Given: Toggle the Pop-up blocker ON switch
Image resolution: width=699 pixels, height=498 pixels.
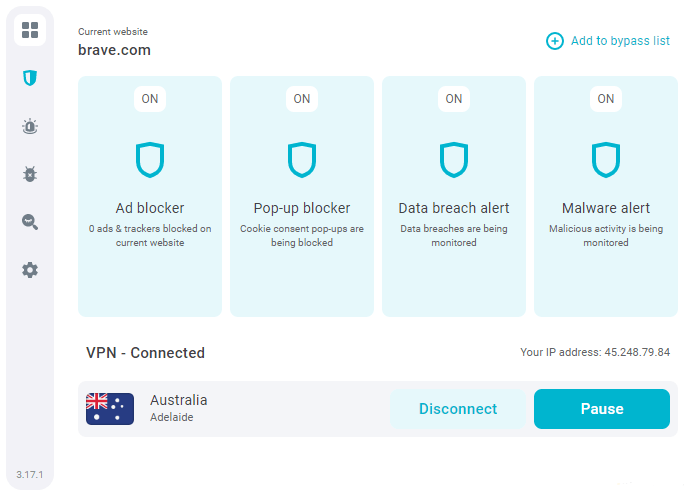Looking at the screenshot, I should pos(302,99).
